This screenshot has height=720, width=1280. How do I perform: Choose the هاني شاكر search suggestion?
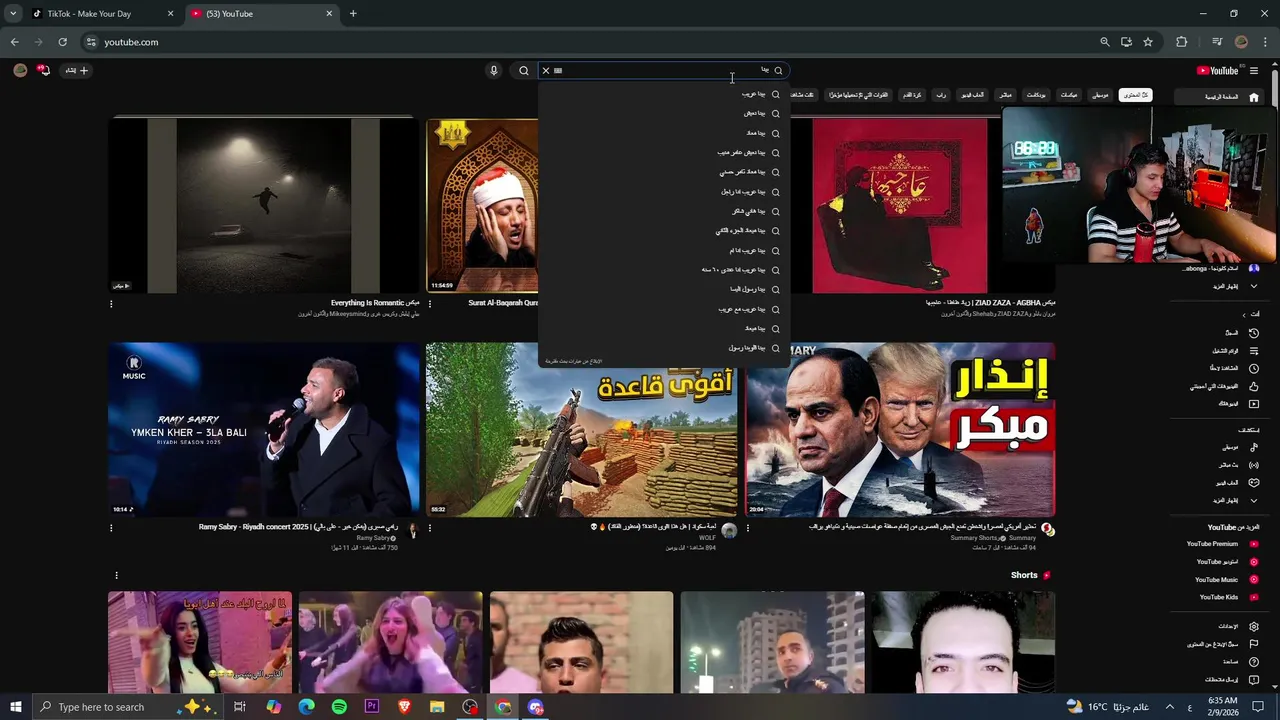click(664, 211)
